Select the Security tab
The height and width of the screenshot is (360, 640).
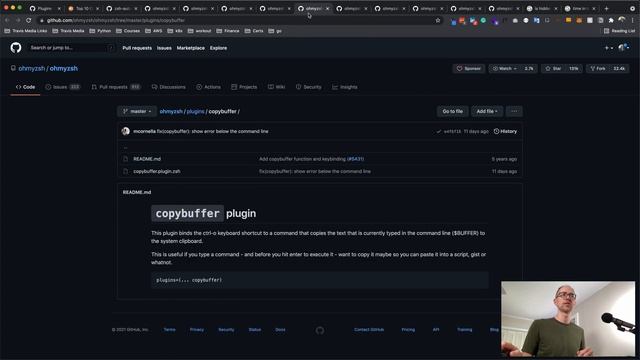point(309,87)
